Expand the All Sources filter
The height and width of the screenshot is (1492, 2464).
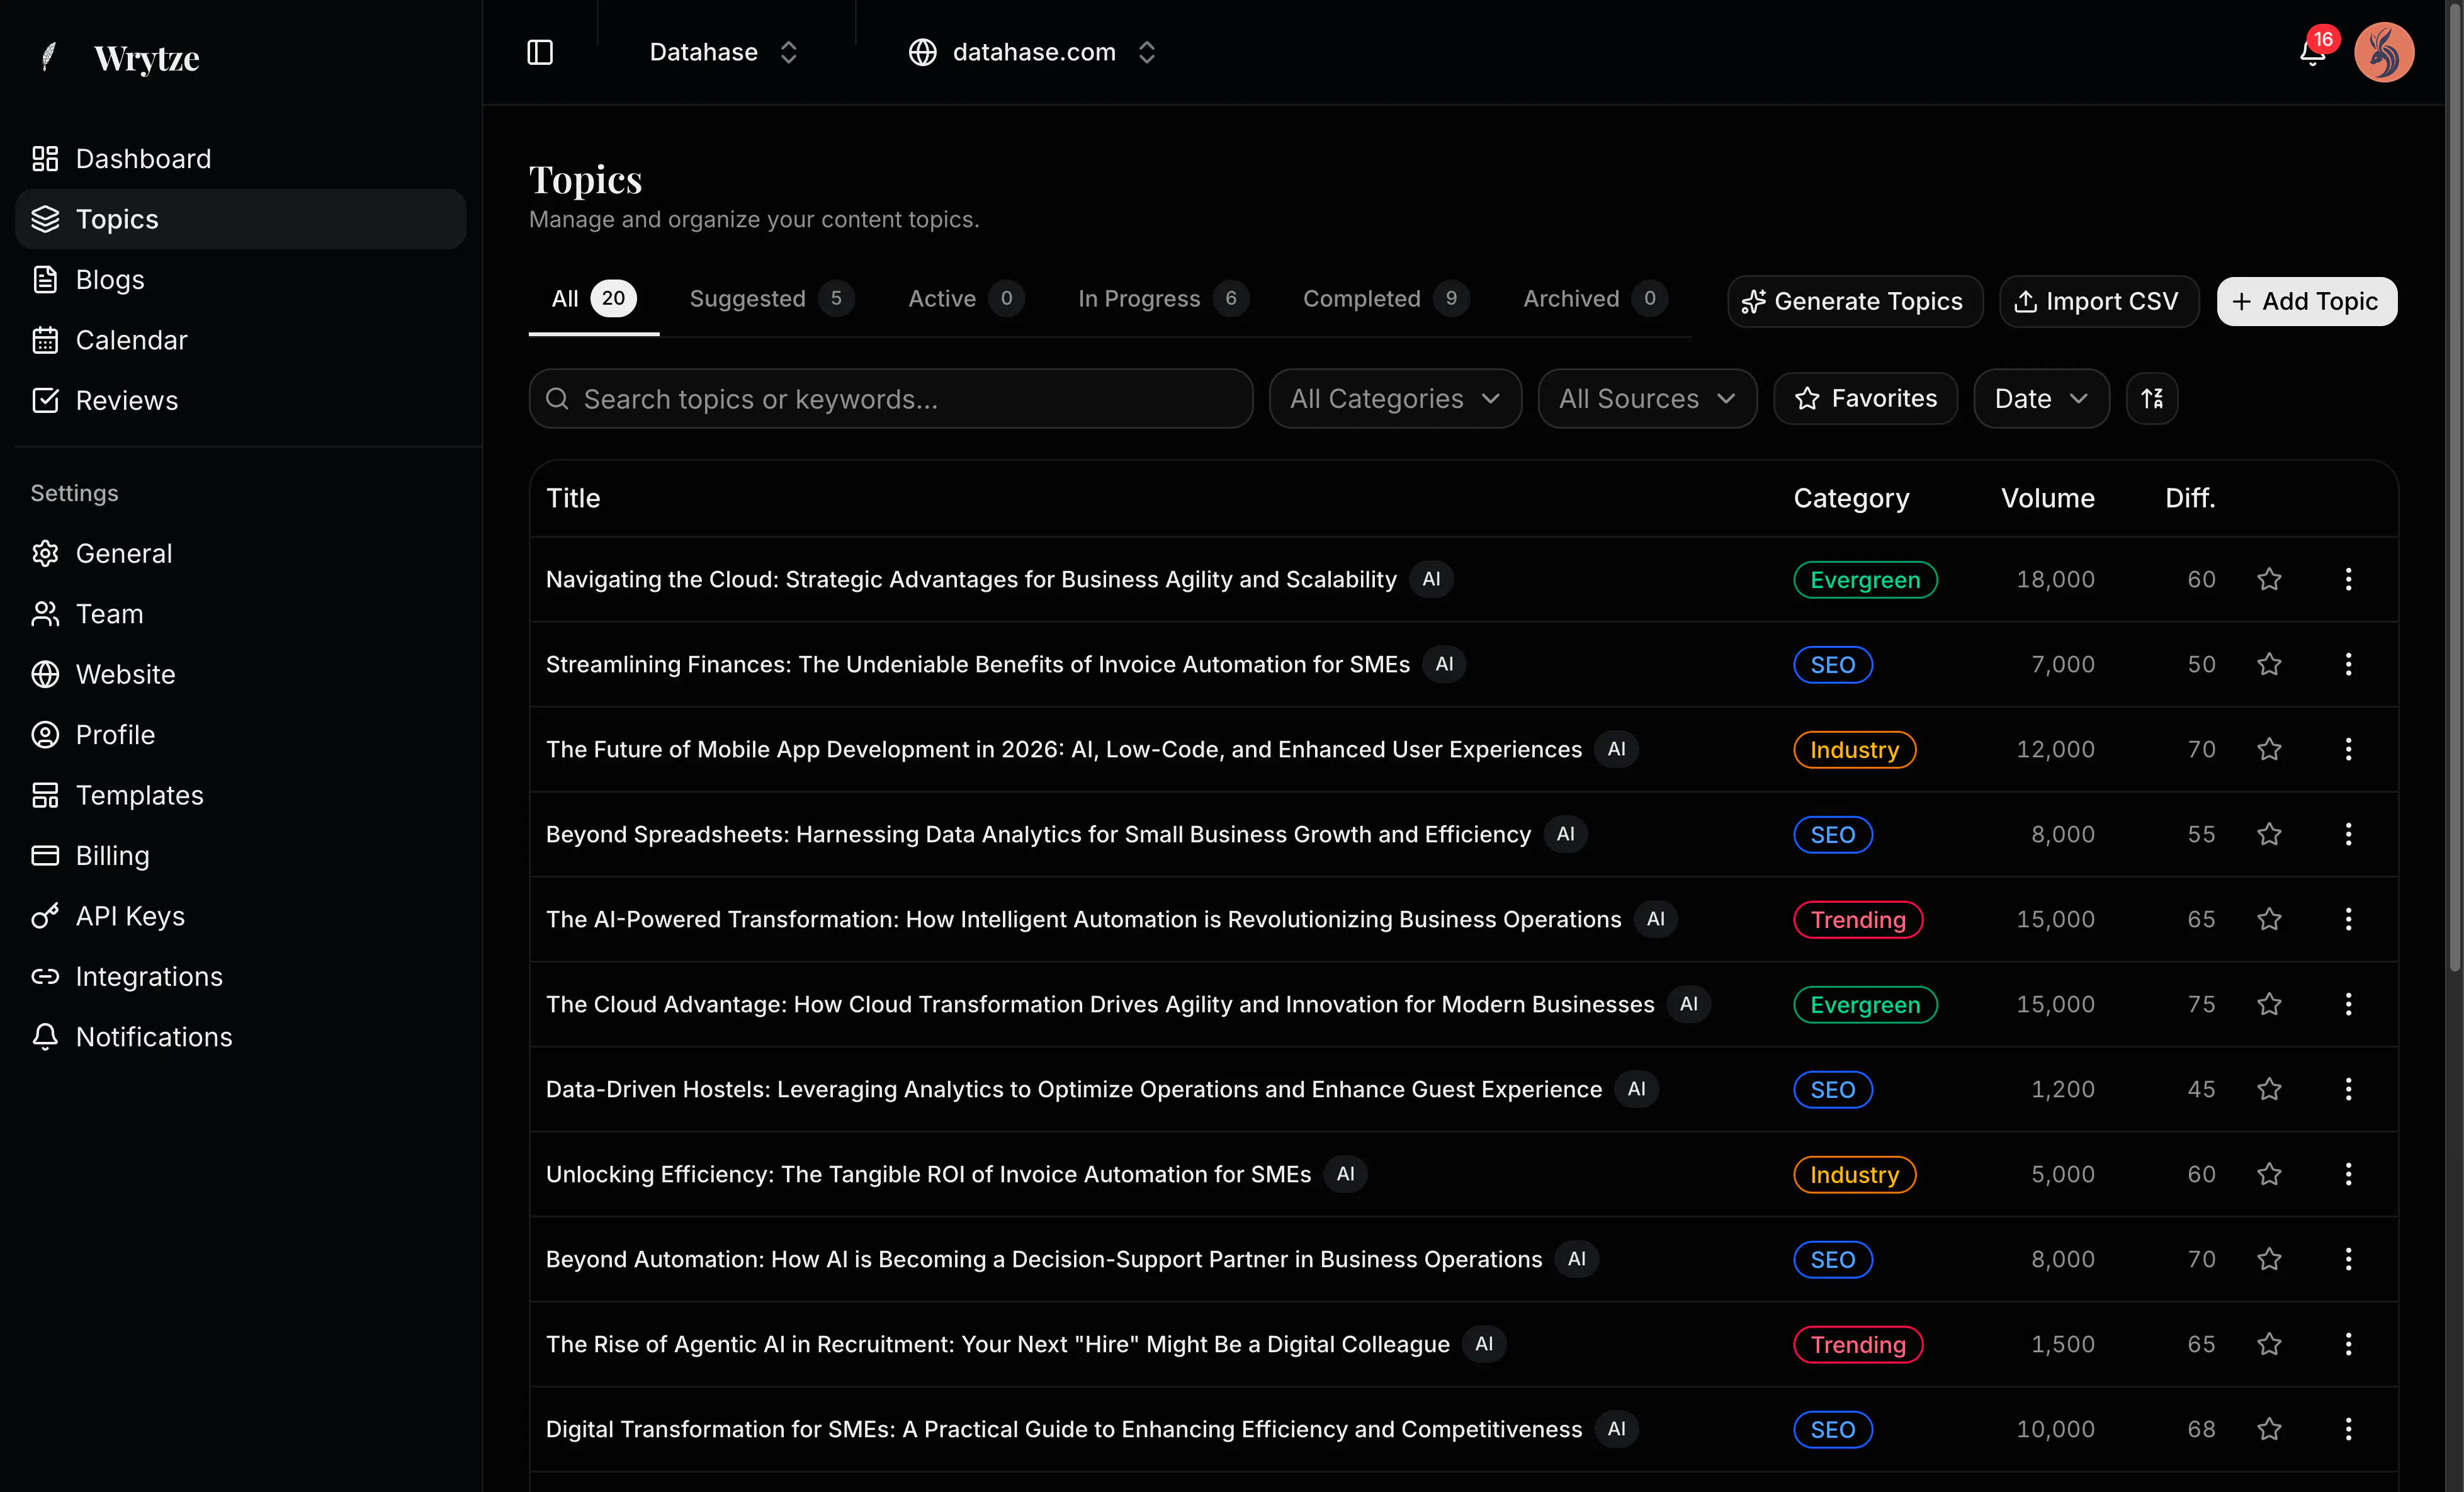(1647, 399)
